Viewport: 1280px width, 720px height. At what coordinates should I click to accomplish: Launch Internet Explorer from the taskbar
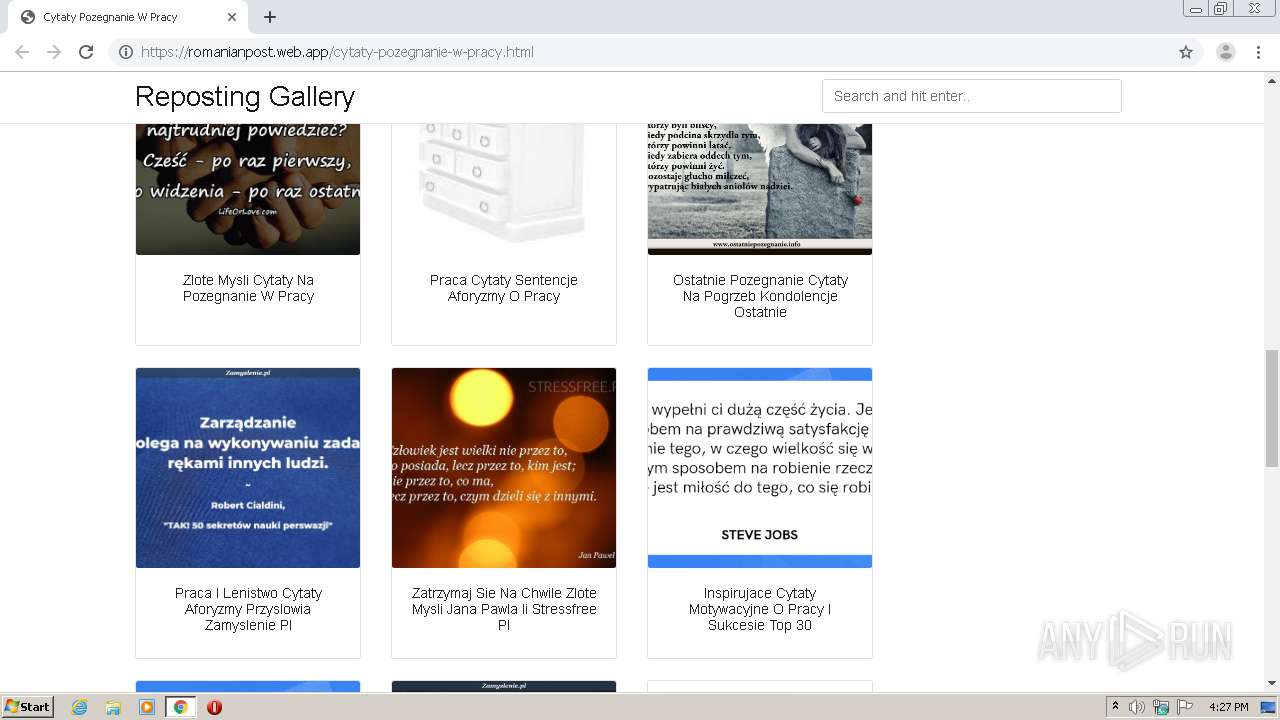[80, 707]
